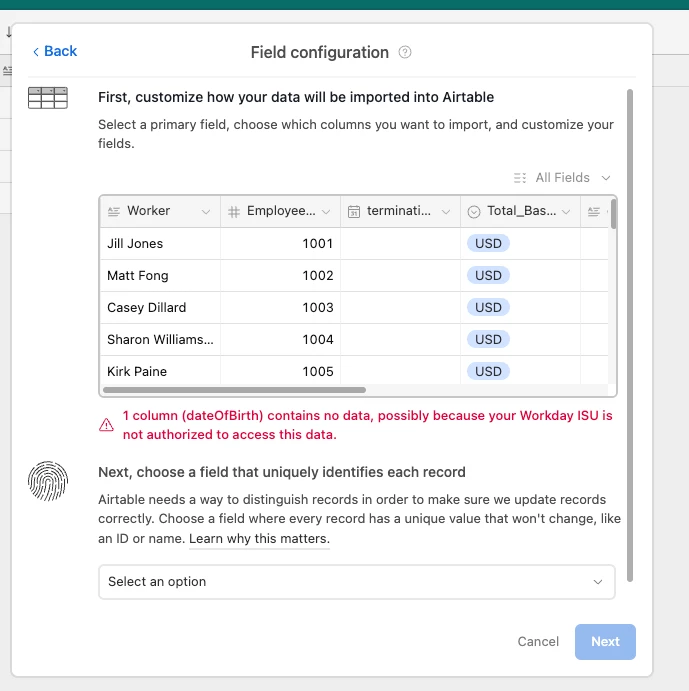This screenshot has width=689, height=691.
Task: Open the Select an option dropdown
Action: 357,582
